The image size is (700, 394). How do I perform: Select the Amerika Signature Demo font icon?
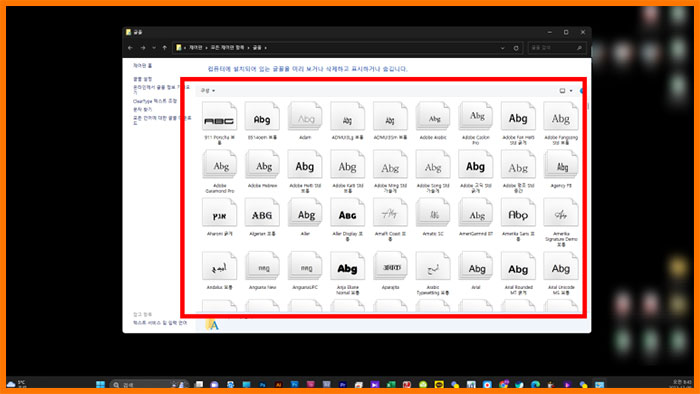(561, 213)
